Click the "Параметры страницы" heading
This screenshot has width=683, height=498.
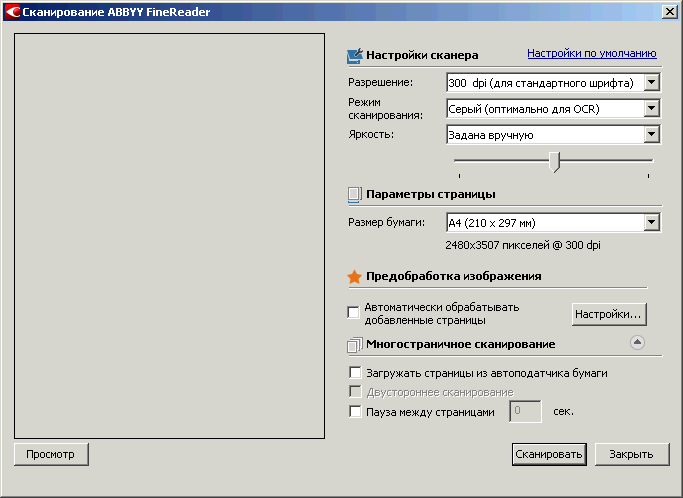(x=430, y=194)
